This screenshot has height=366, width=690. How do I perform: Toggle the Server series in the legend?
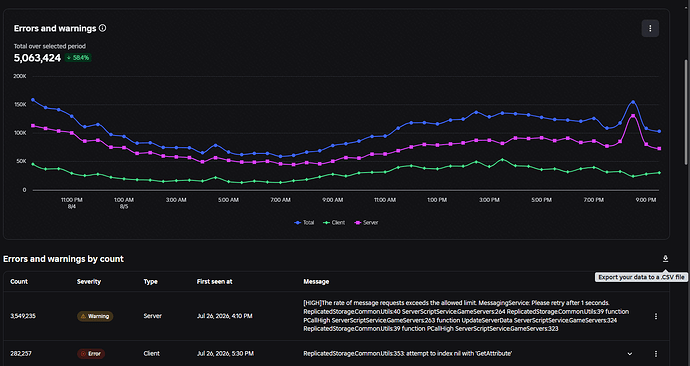pyautogui.click(x=366, y=223)
